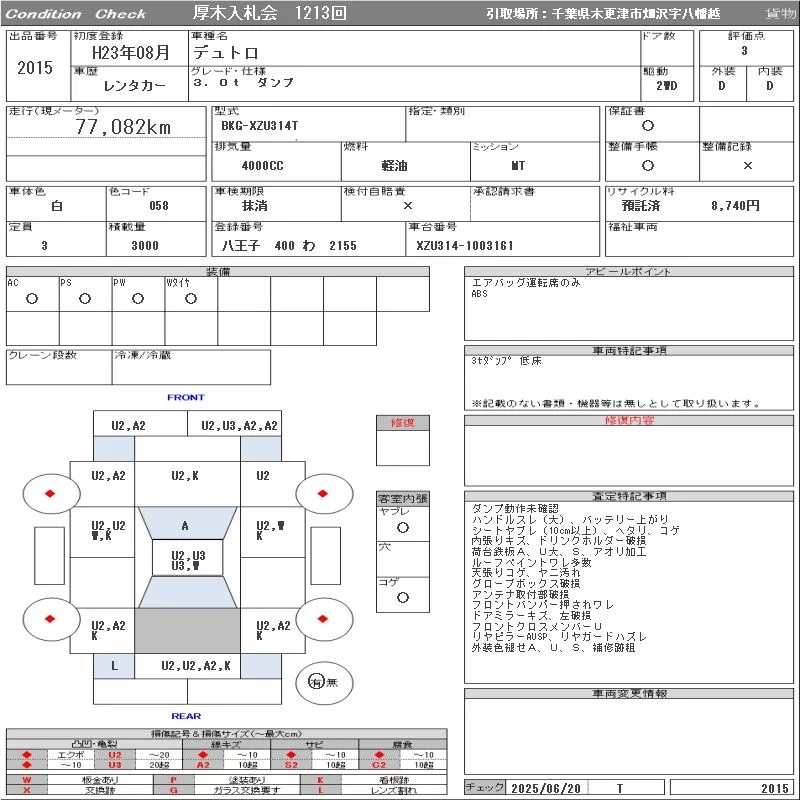Click the mileage reading 77,082km
The image size is (800, 800).
click(x=123, y=127)
